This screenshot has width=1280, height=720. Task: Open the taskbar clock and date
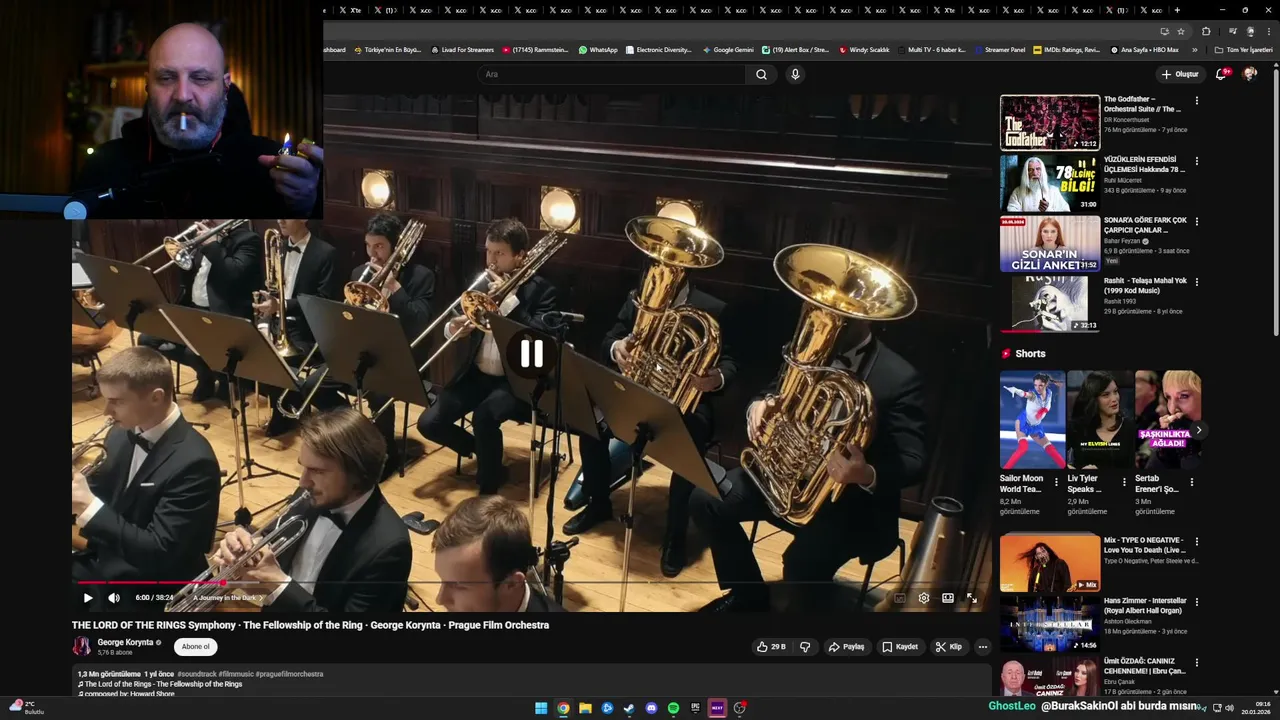coord(1258,708)
